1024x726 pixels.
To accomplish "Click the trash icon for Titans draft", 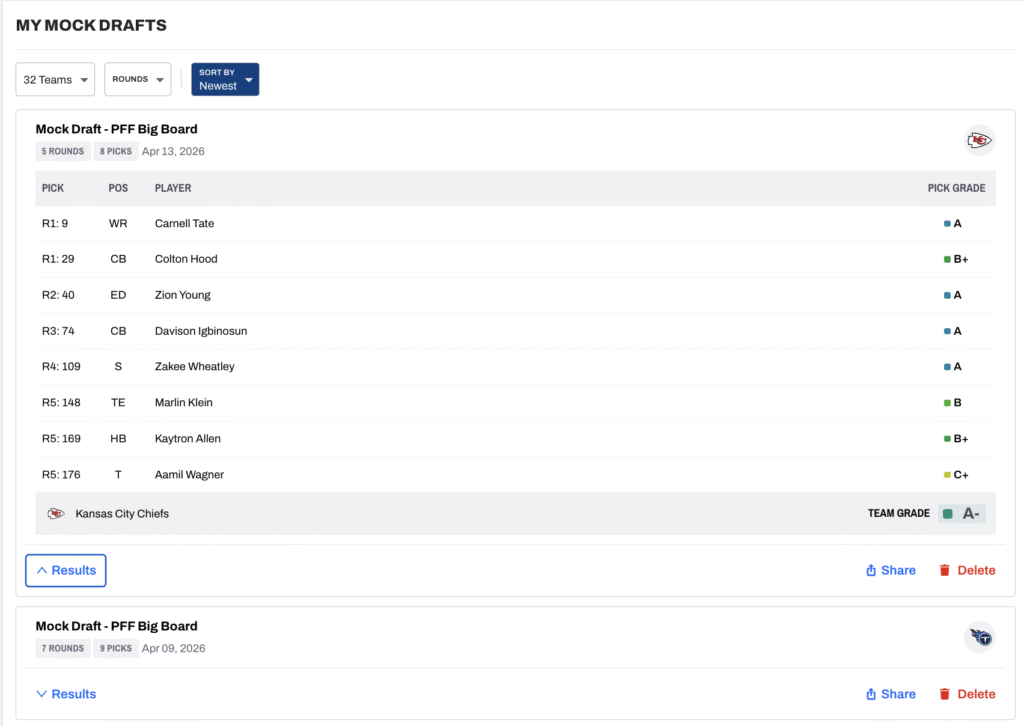I will click(944, 694).
